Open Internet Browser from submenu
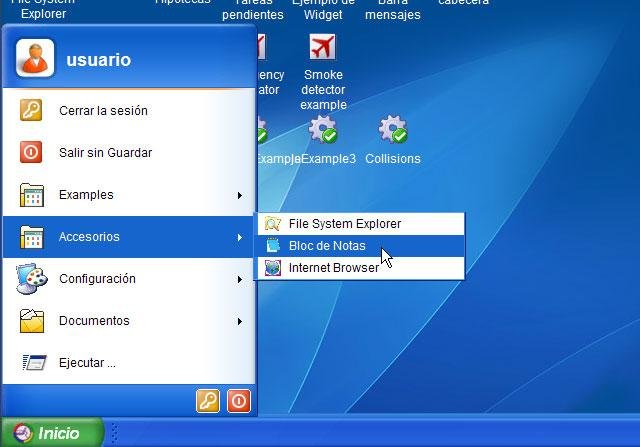 click(361, 268)
